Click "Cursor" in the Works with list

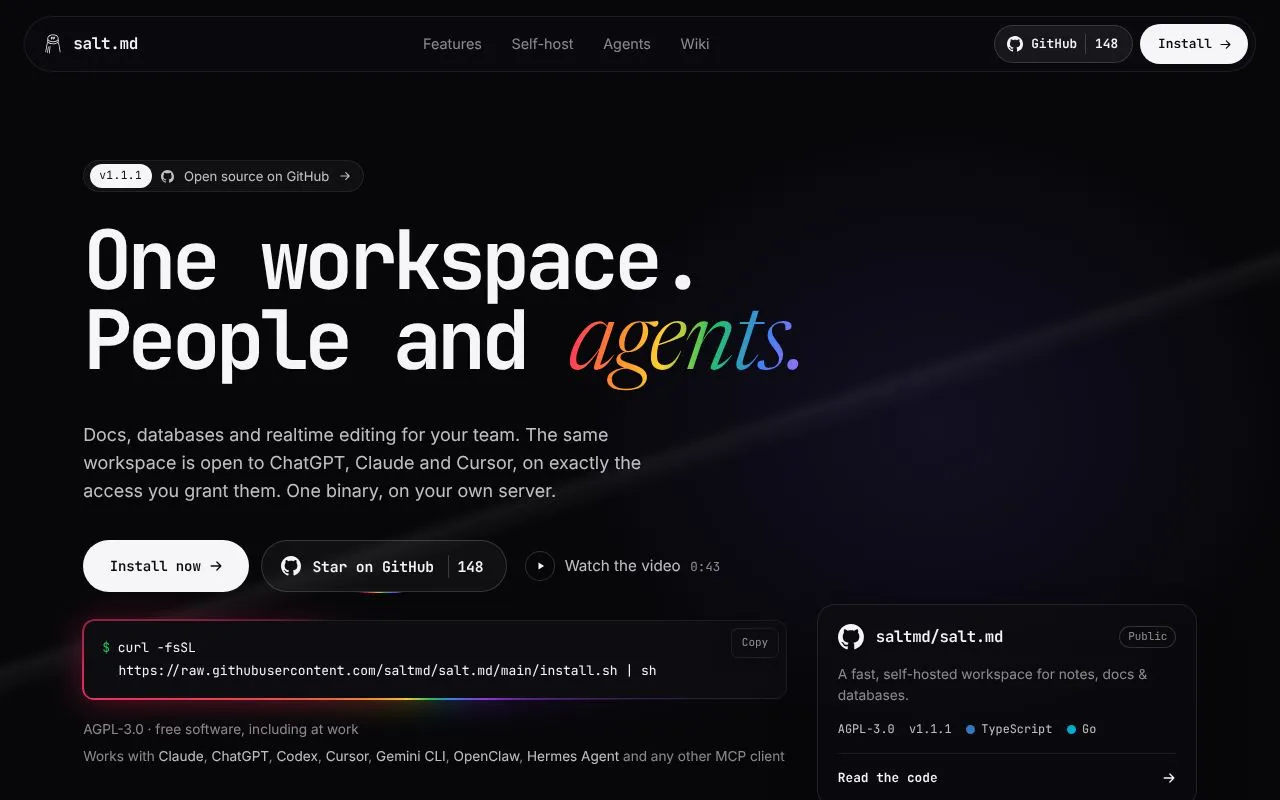point(346,756)
